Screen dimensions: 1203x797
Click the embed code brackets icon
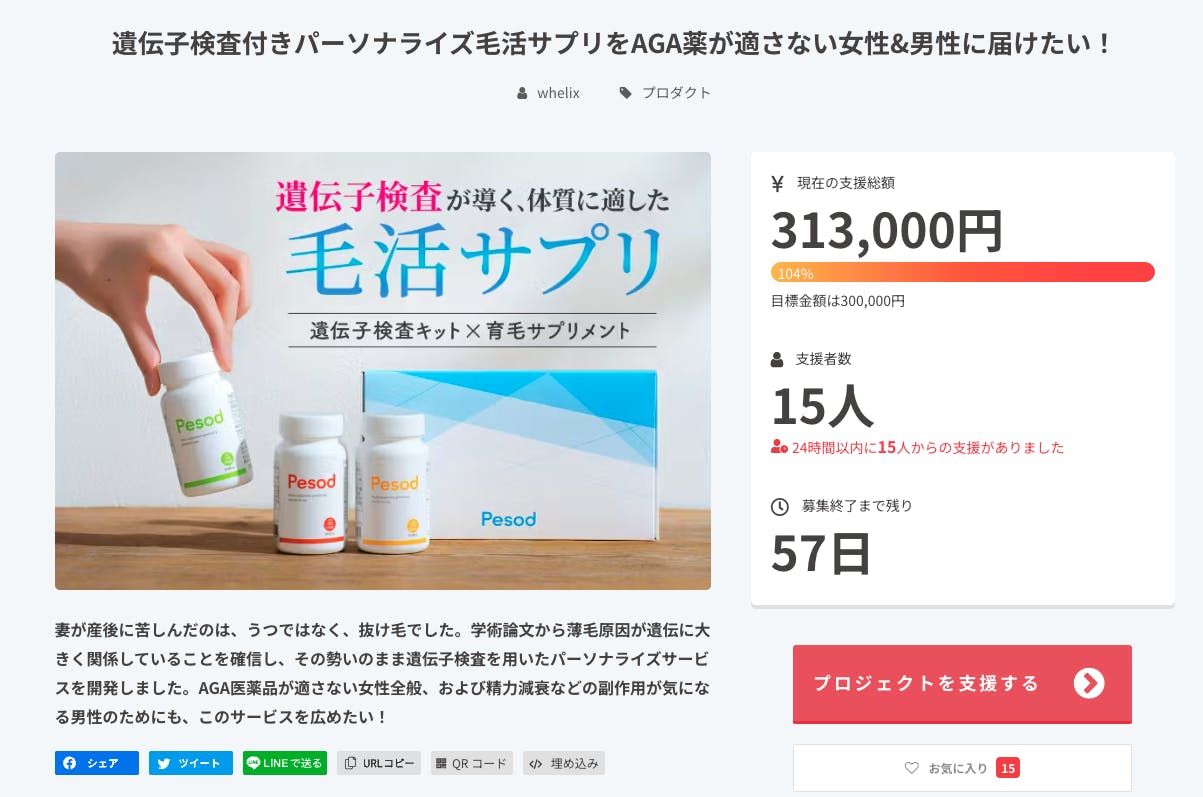pyautogui.click(x=536, y=764)
